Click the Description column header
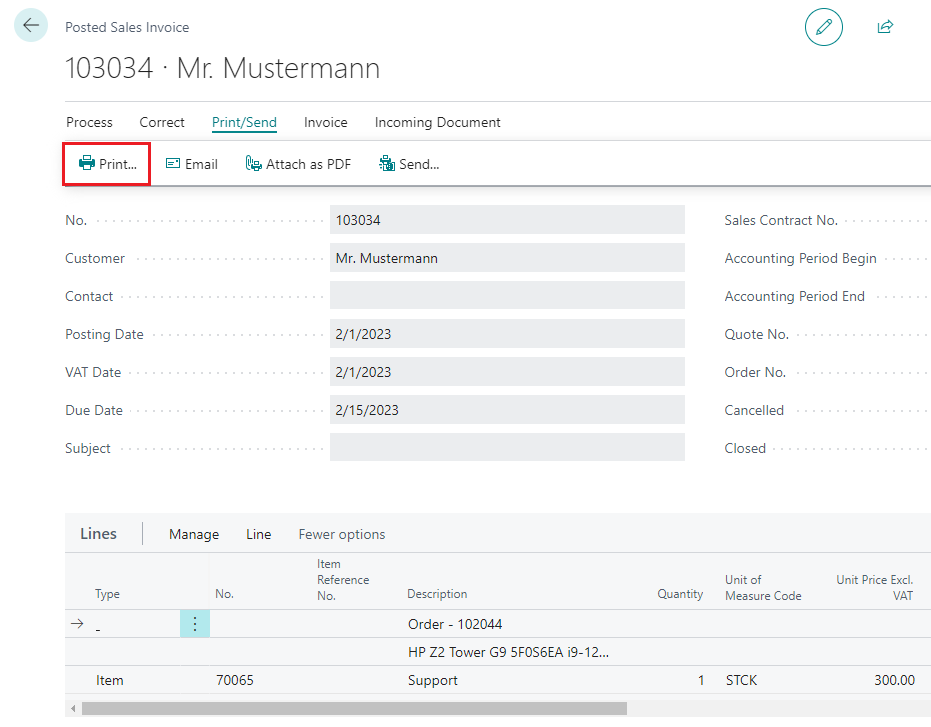 437,594
